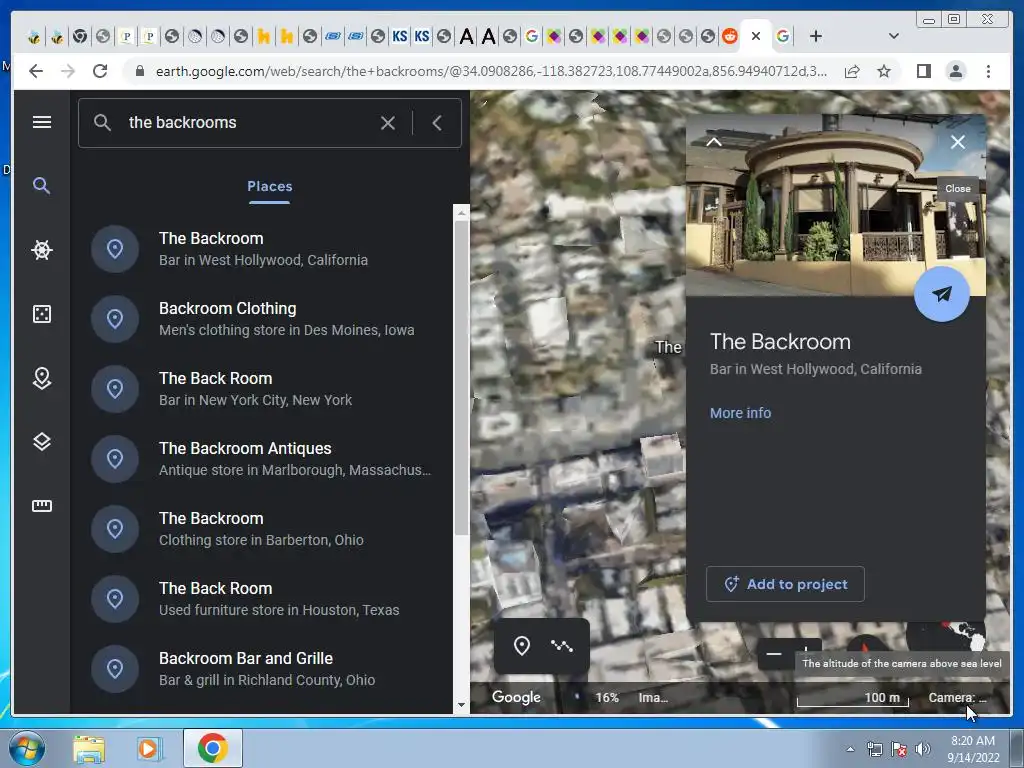The image size is (1024, 768).
Task: Bookmark this page with star icon
Action: coord(884,71)
